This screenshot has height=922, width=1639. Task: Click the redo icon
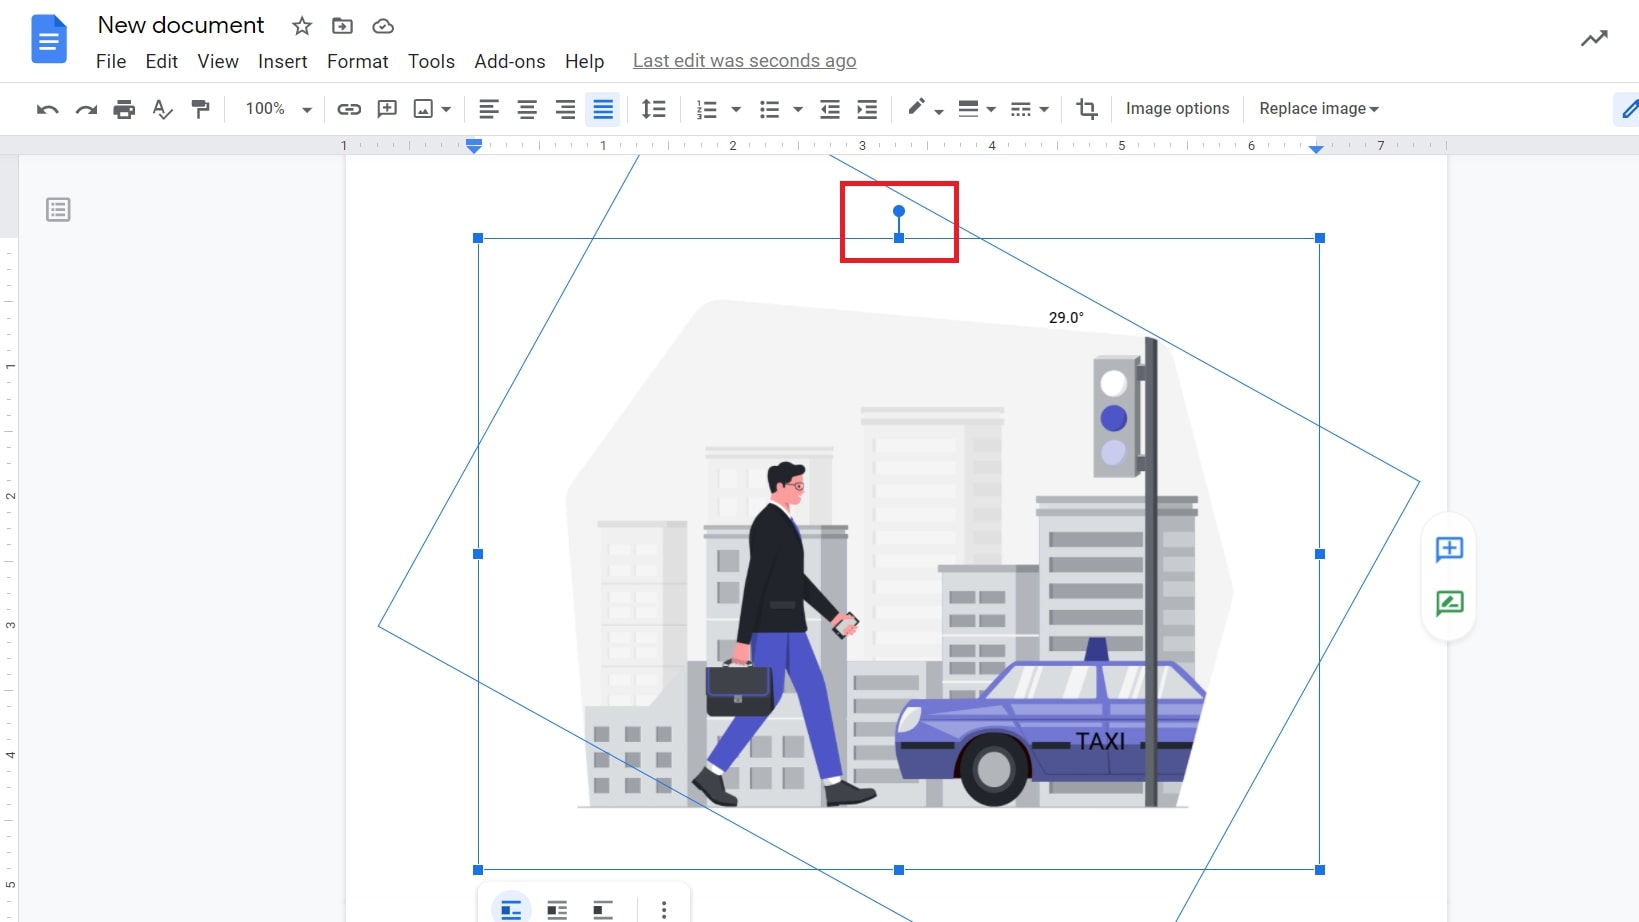click(85, 109)
